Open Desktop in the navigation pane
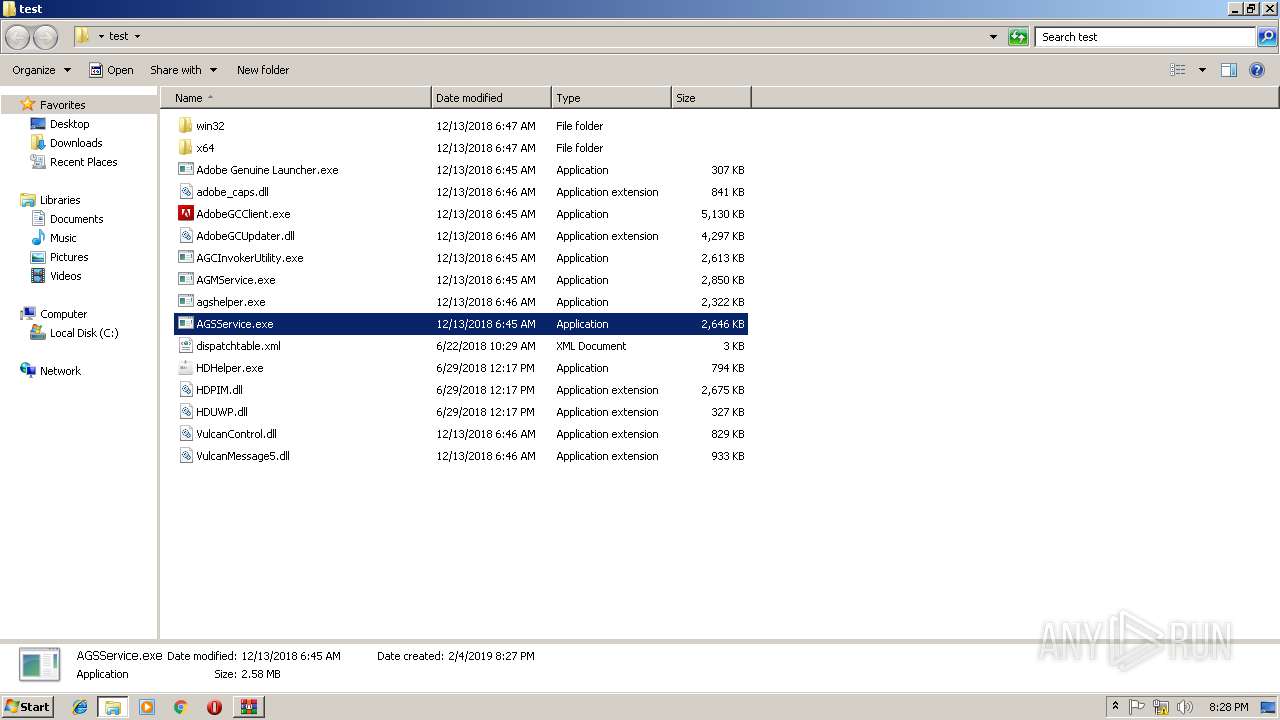 tap(69, 124)
